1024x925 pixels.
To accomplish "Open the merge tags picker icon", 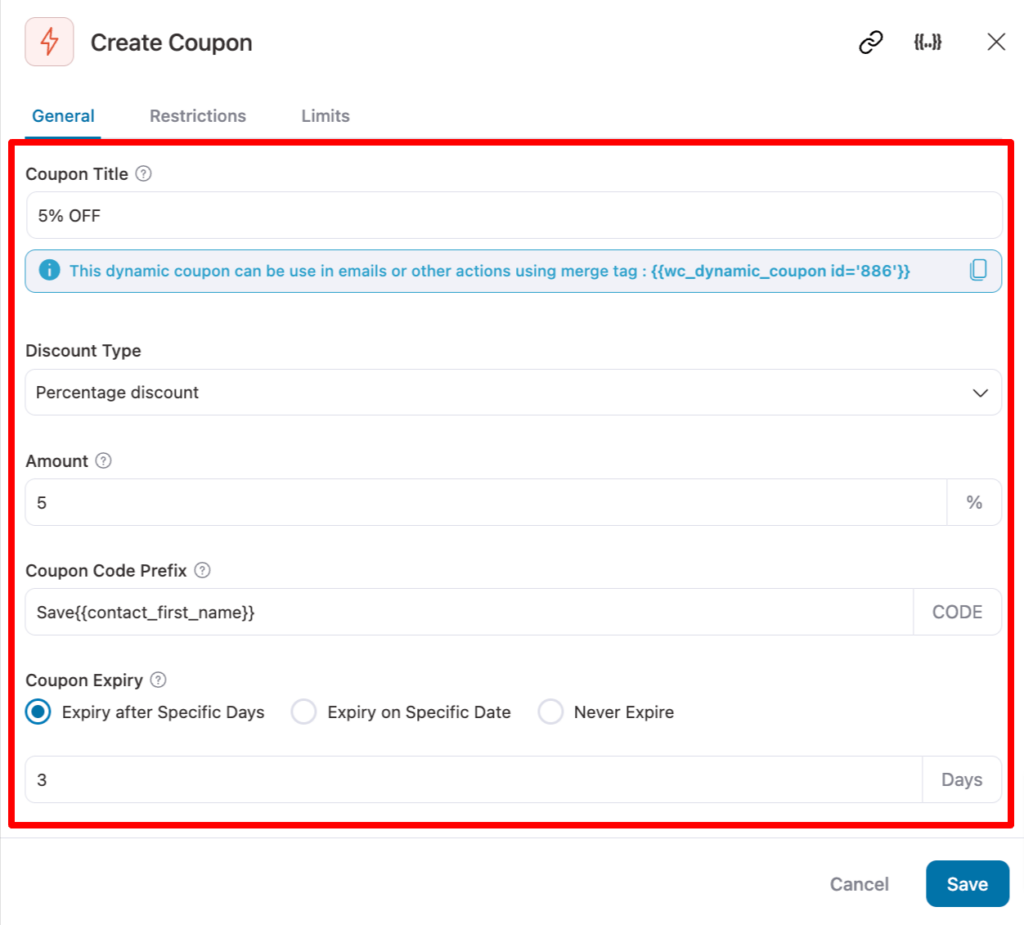I will [x=928, y=42].
